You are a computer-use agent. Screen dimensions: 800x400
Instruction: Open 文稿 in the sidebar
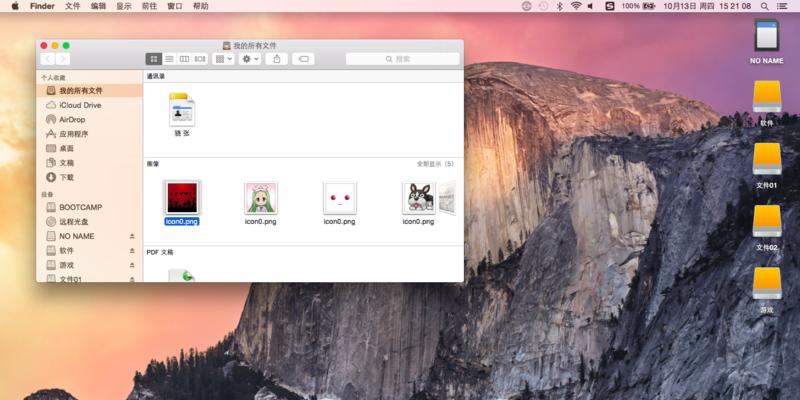pos(90,163)
